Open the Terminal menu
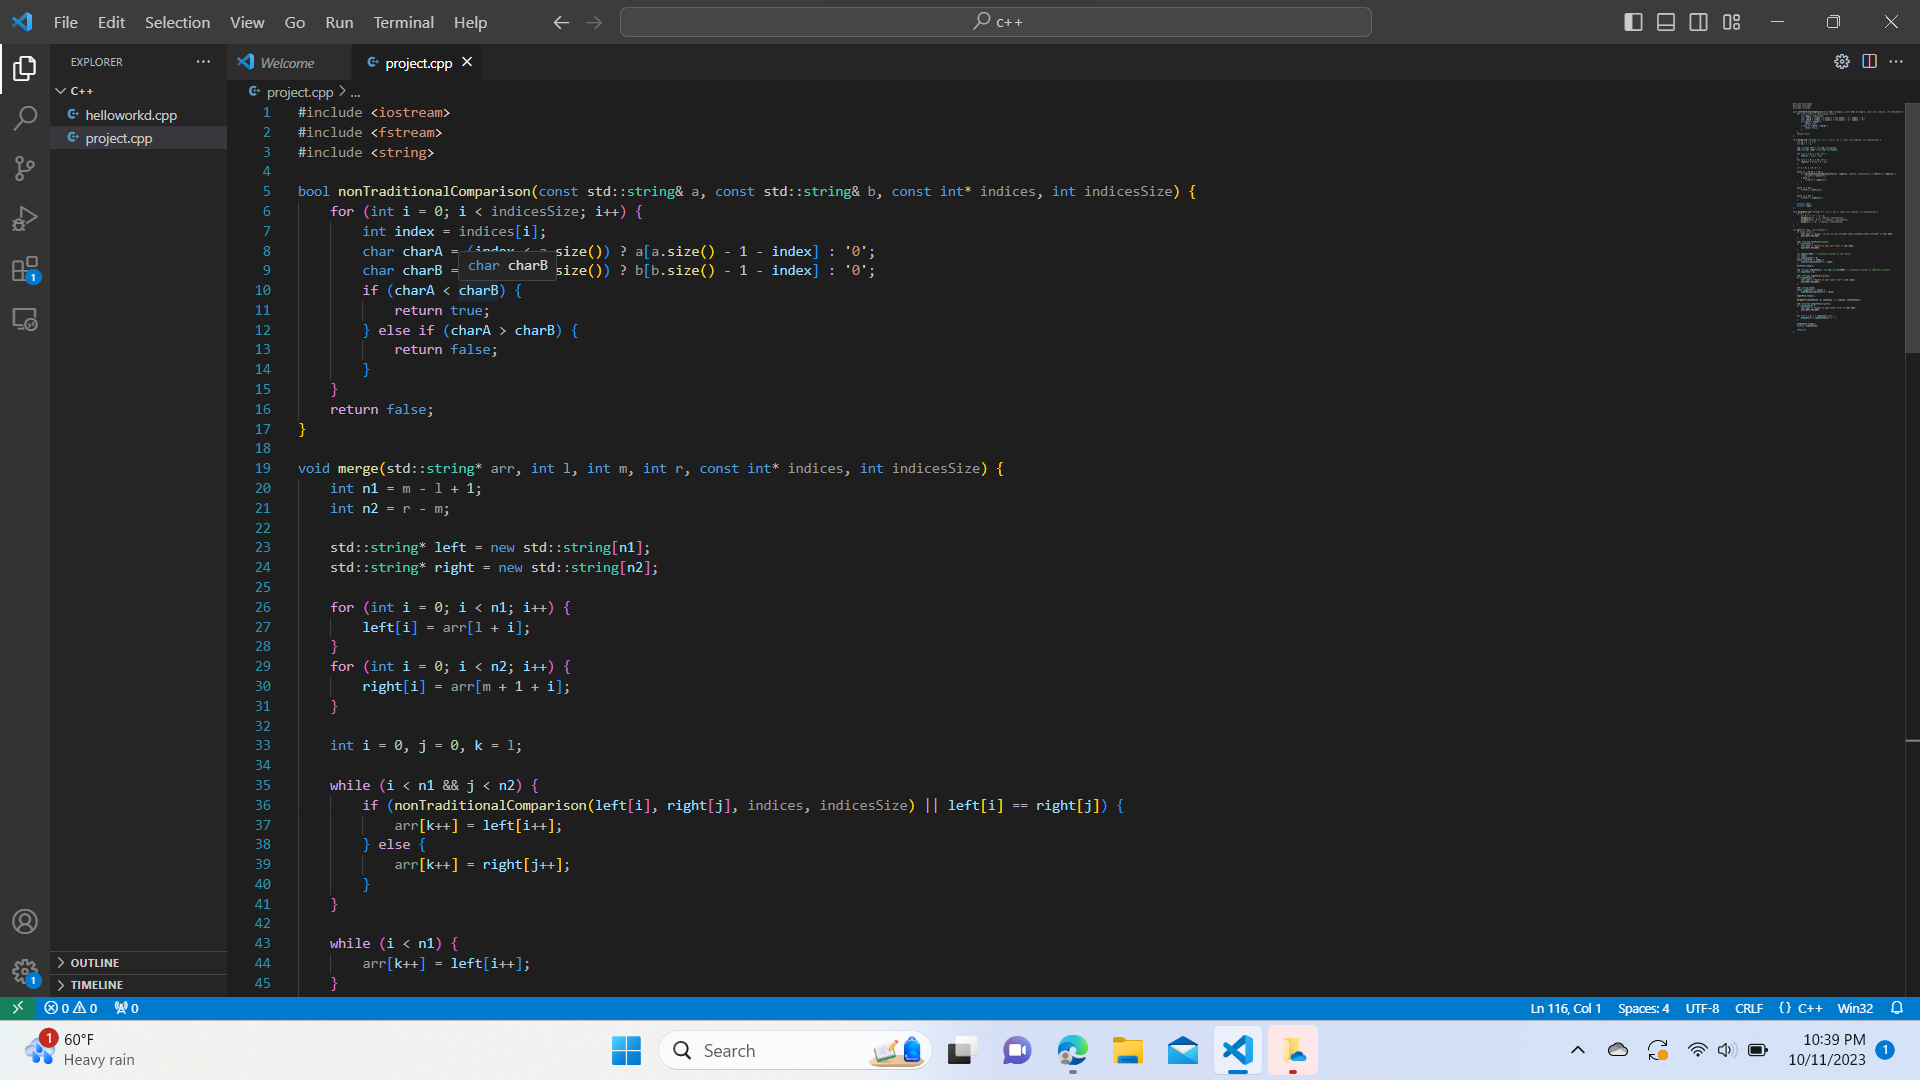Viewport: 1920px width, 1080px height. pos(403,22)
